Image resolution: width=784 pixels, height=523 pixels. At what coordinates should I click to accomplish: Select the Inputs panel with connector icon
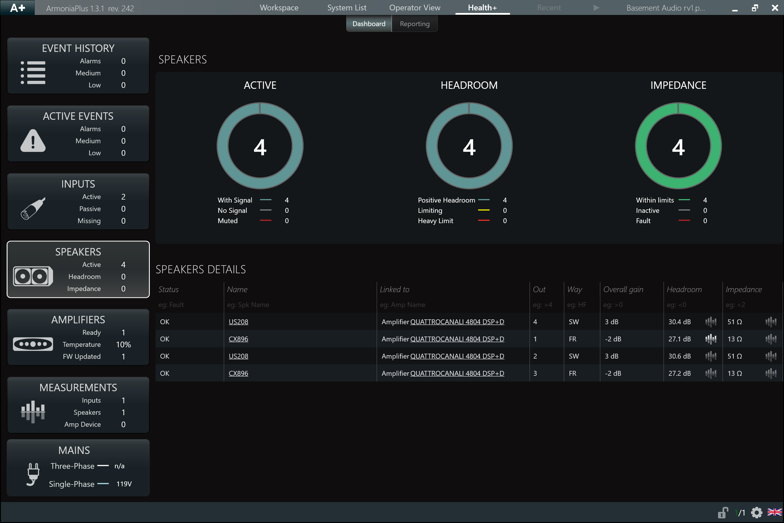click(78, 202)
